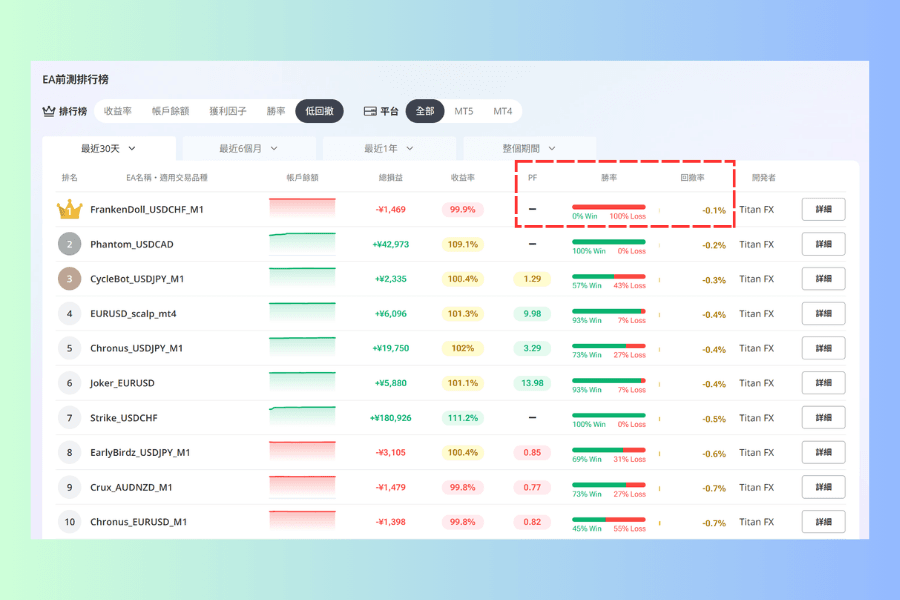Click the 13.98 profit factor value
The width and height of the screenshot is (900, 600).
click(x=532, y=383)
